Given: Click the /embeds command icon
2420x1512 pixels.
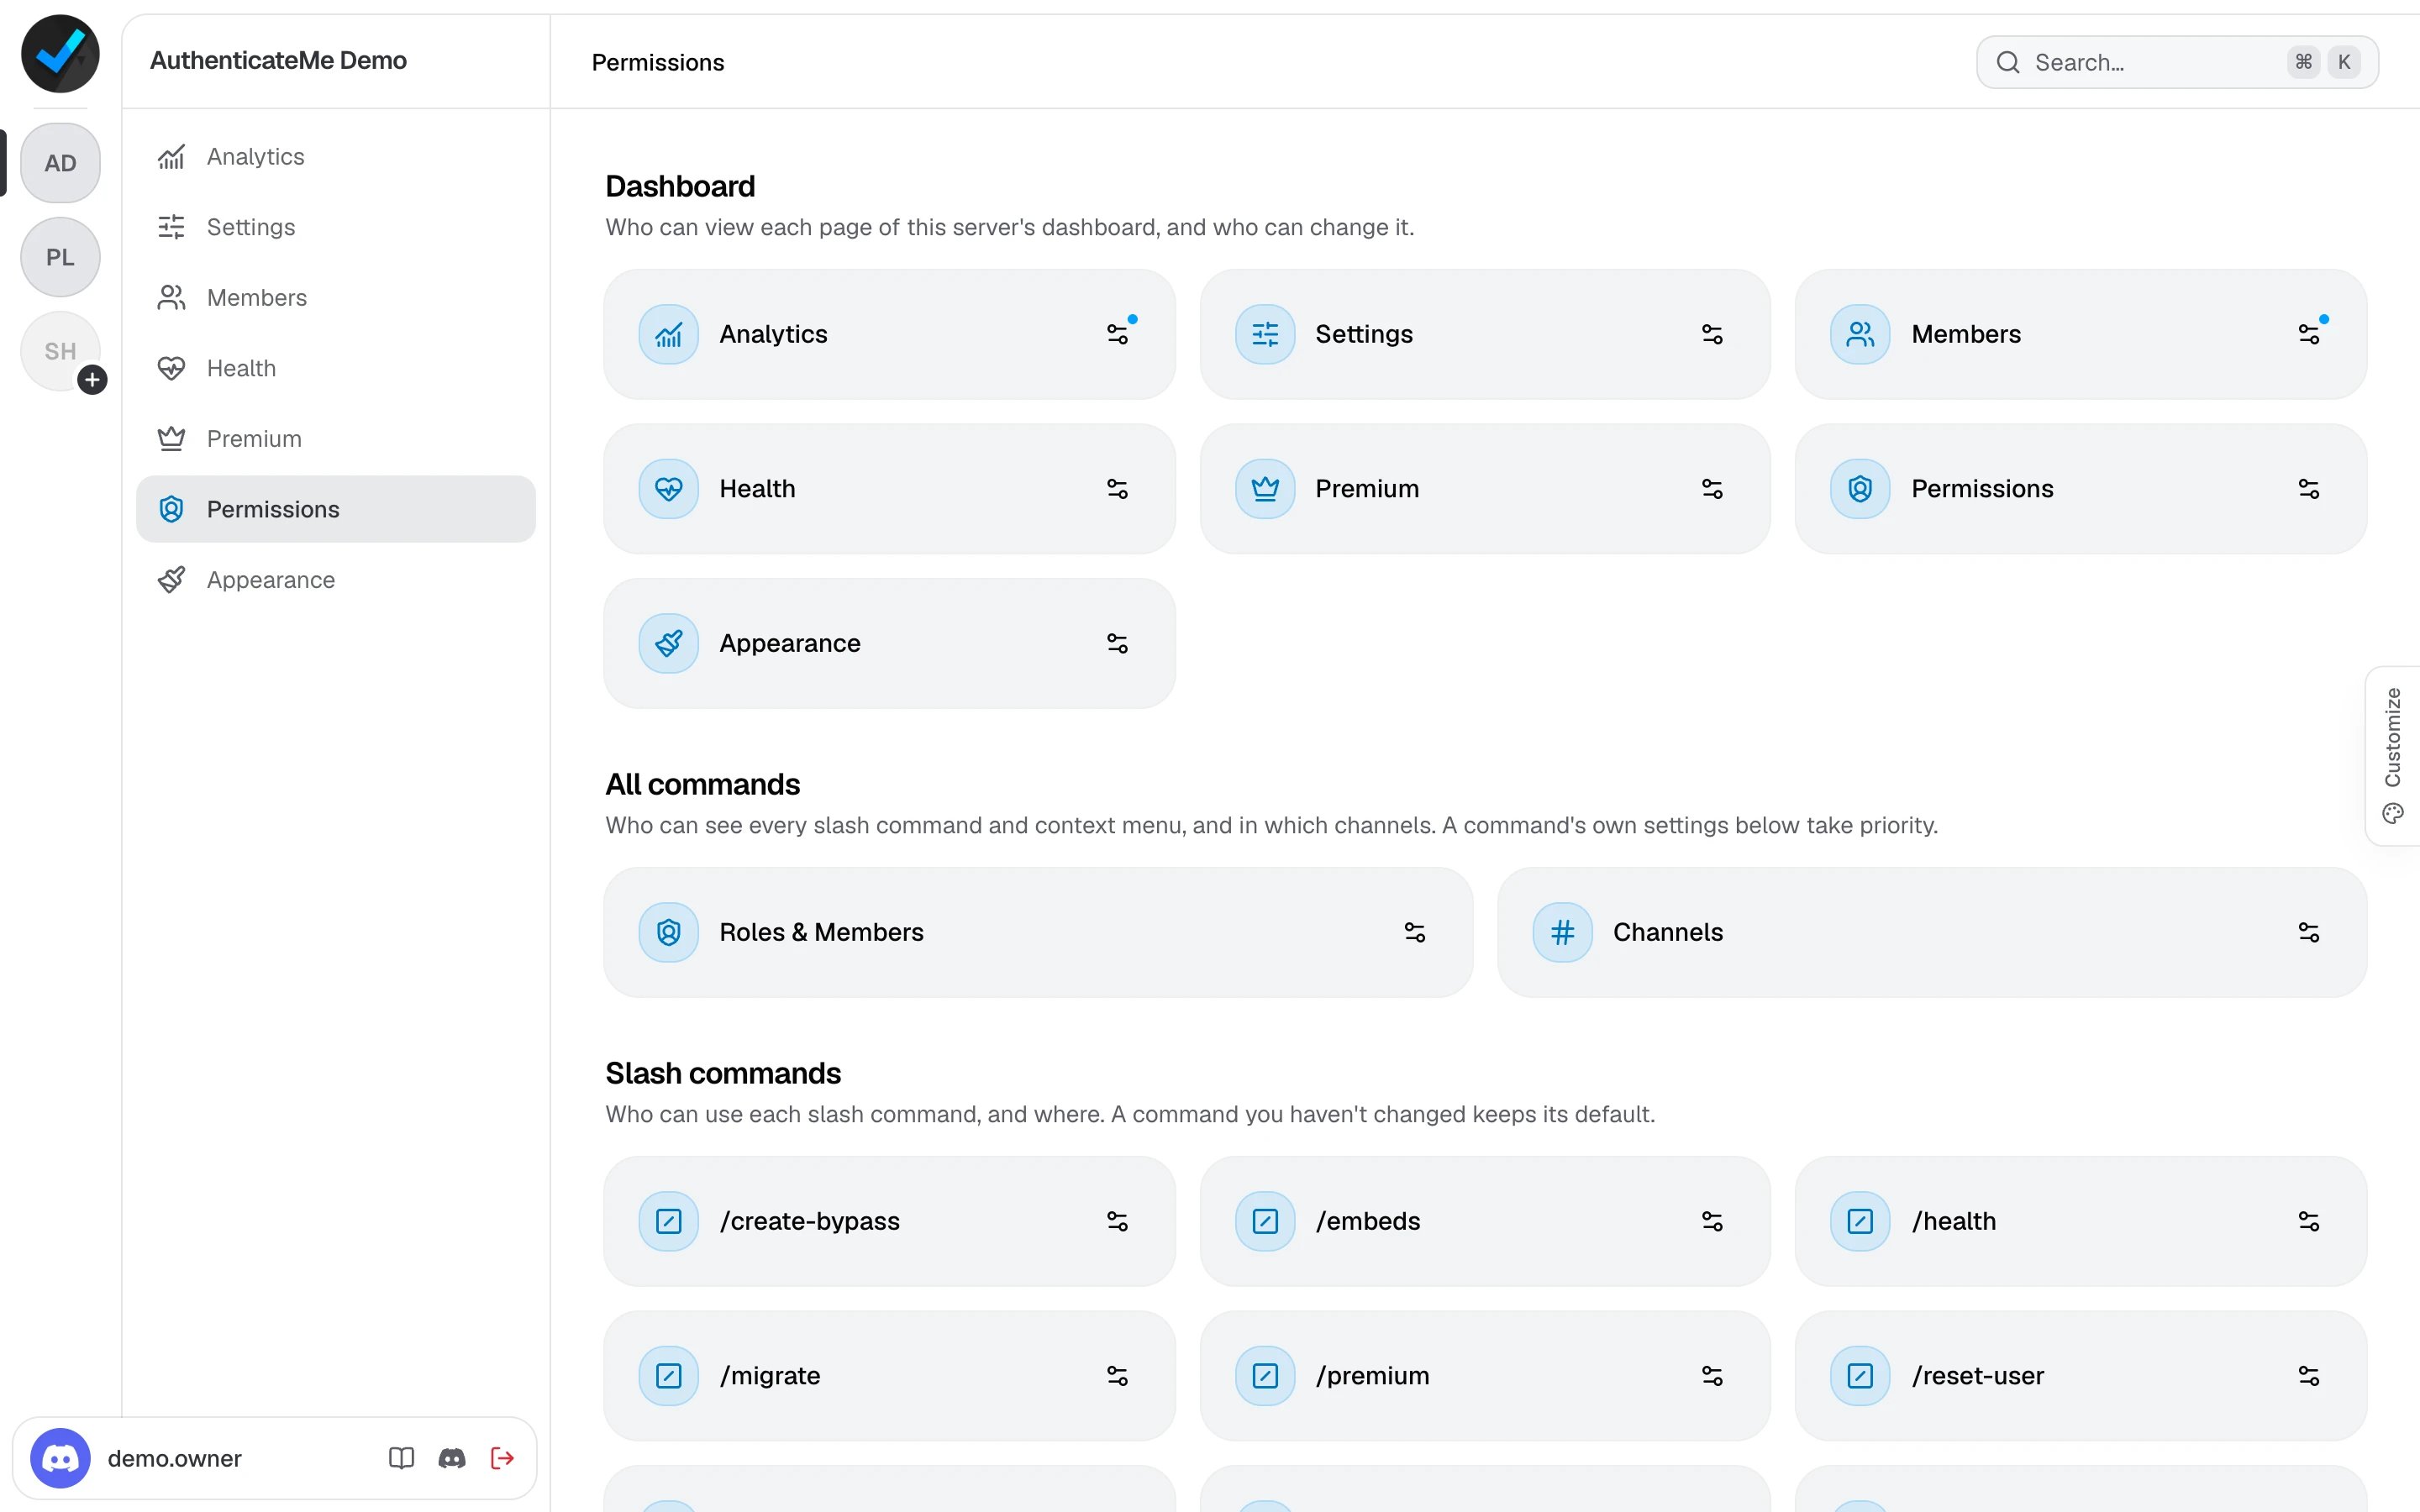Looking at the screenshot, I should [1265, 1221].
